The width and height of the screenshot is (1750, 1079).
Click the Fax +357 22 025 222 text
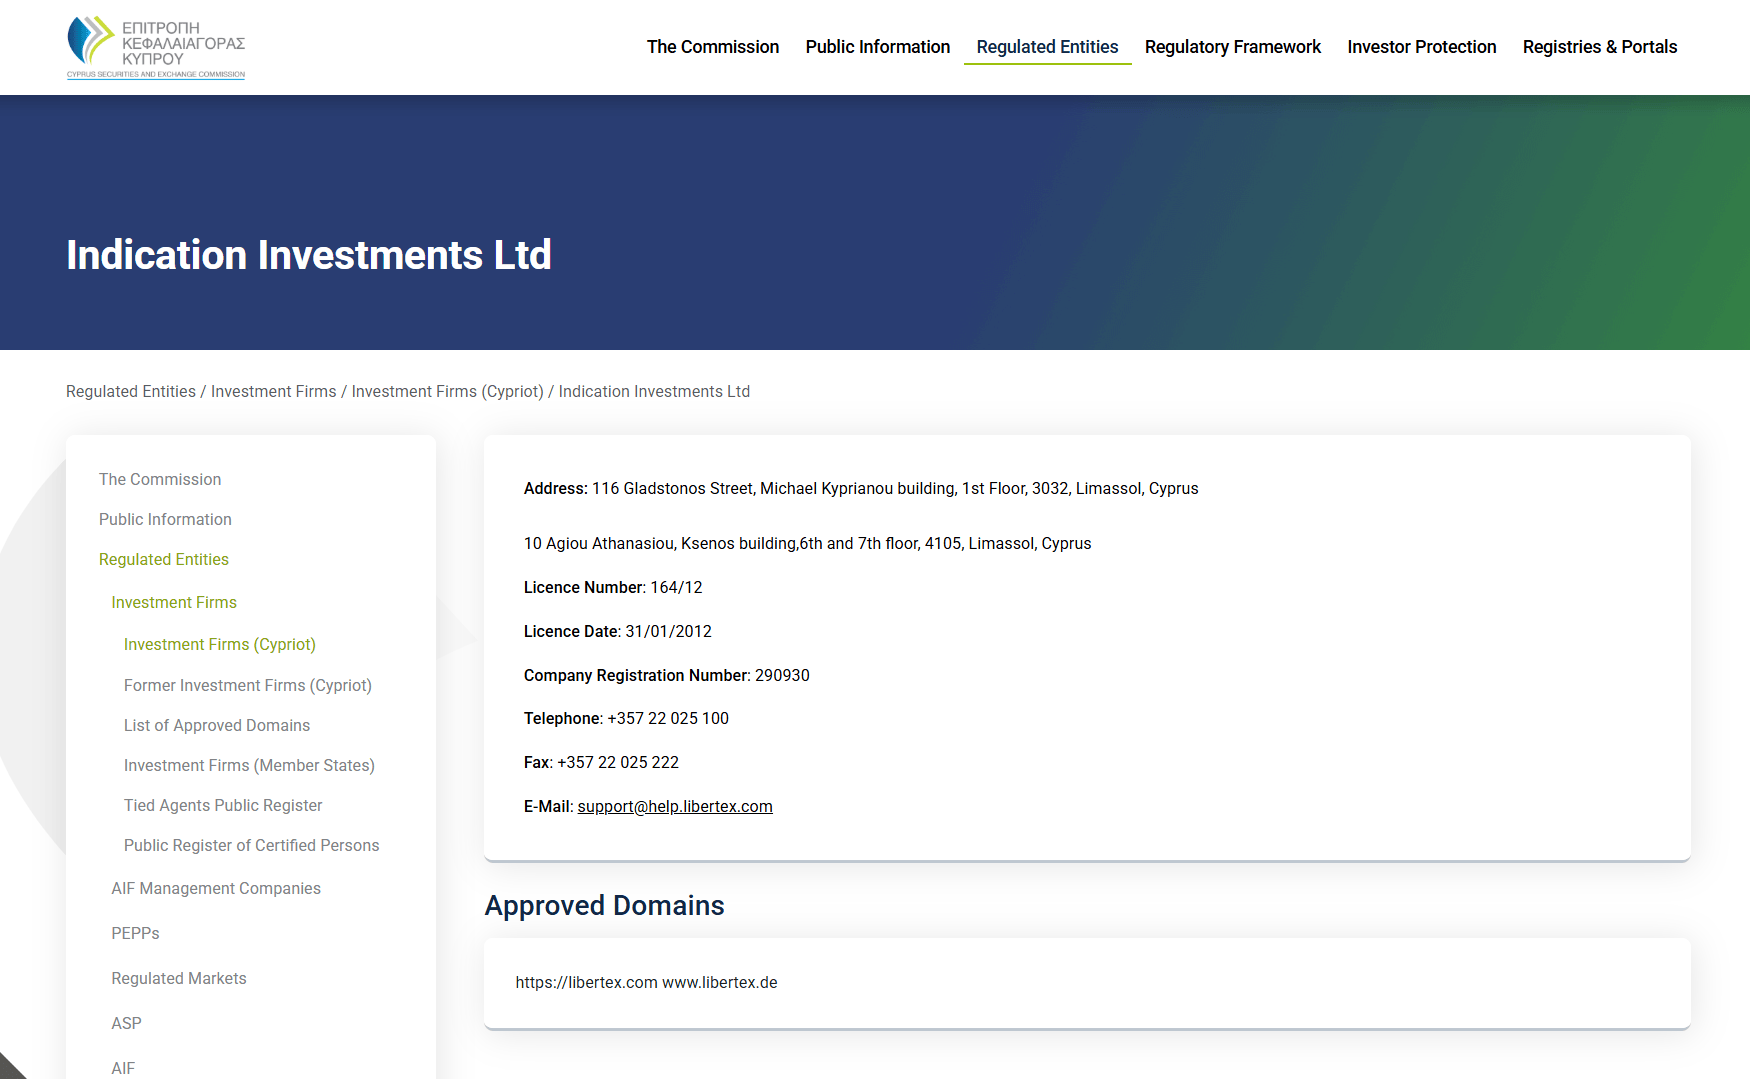[601, 763]
